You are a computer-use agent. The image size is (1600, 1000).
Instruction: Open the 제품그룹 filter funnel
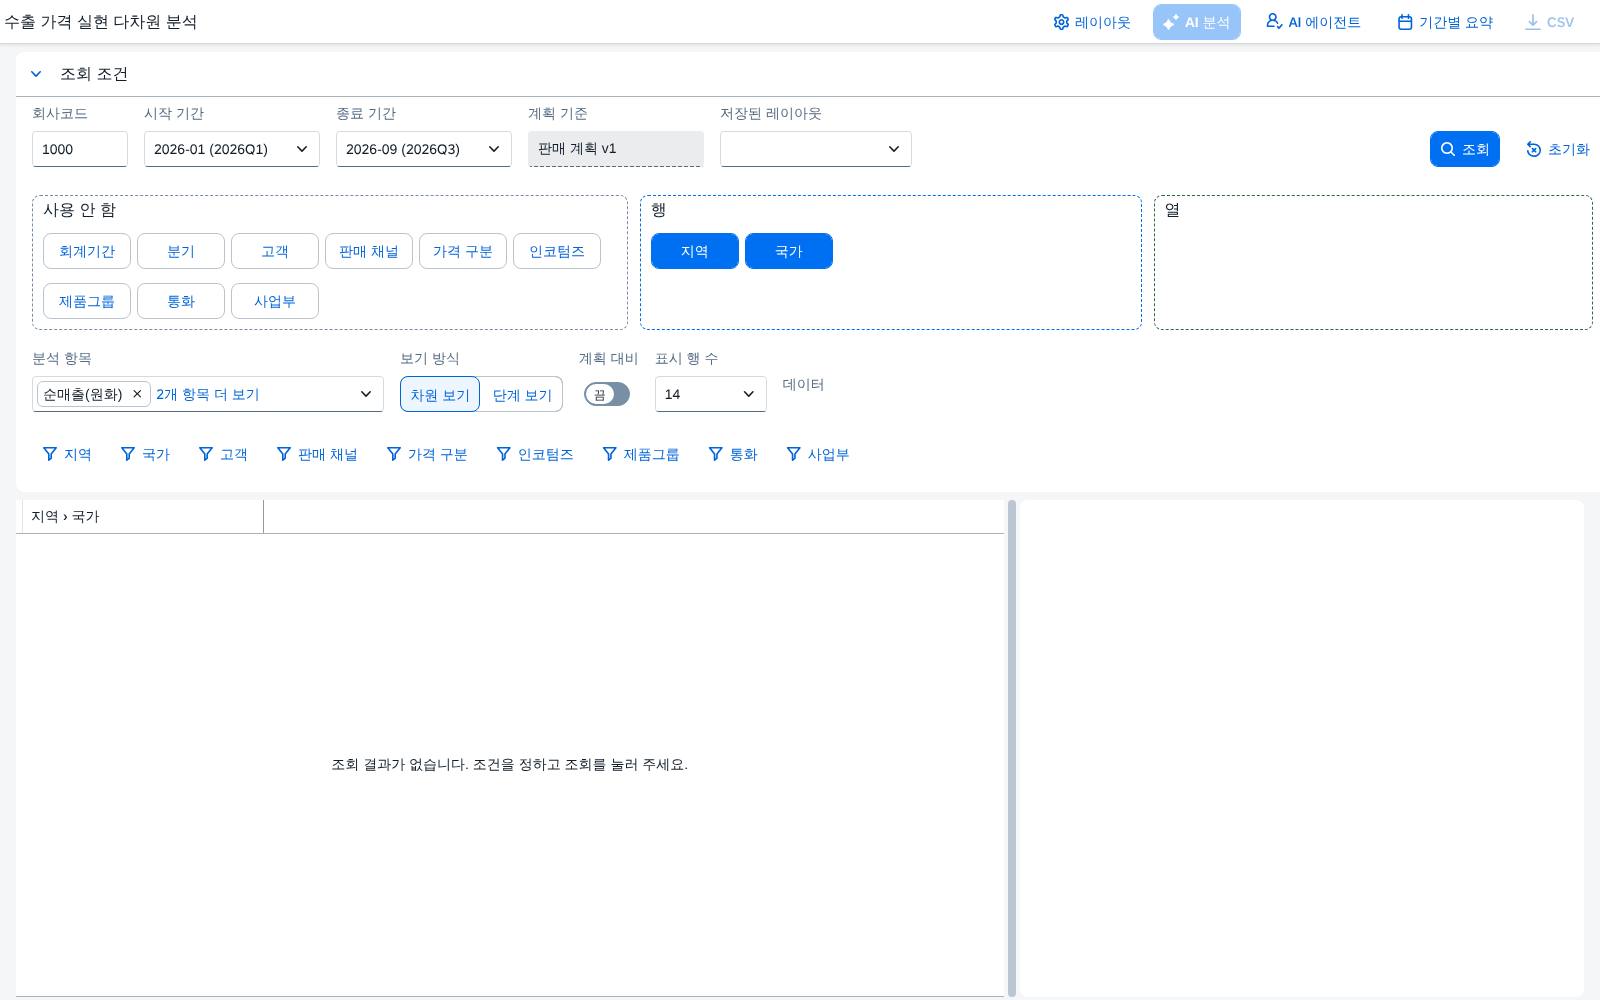tap(641, 454)
